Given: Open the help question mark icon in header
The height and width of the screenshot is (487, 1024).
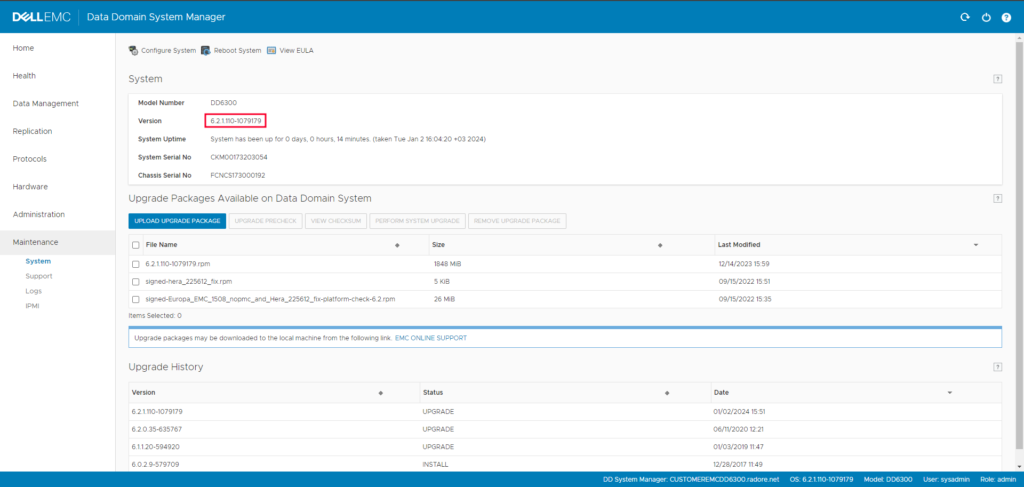Looking at the screenshot, I should click(x=1005, y=17).
